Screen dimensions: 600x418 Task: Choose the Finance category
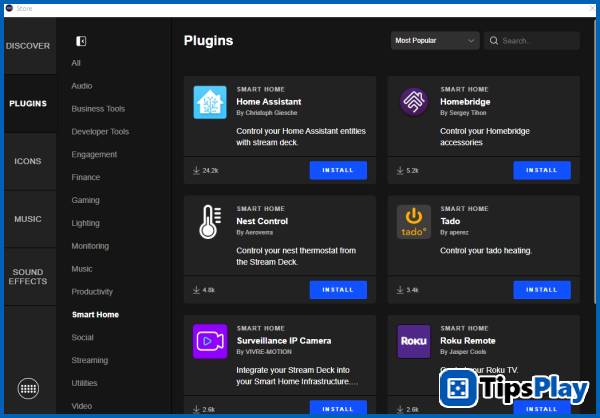(86, 177)
